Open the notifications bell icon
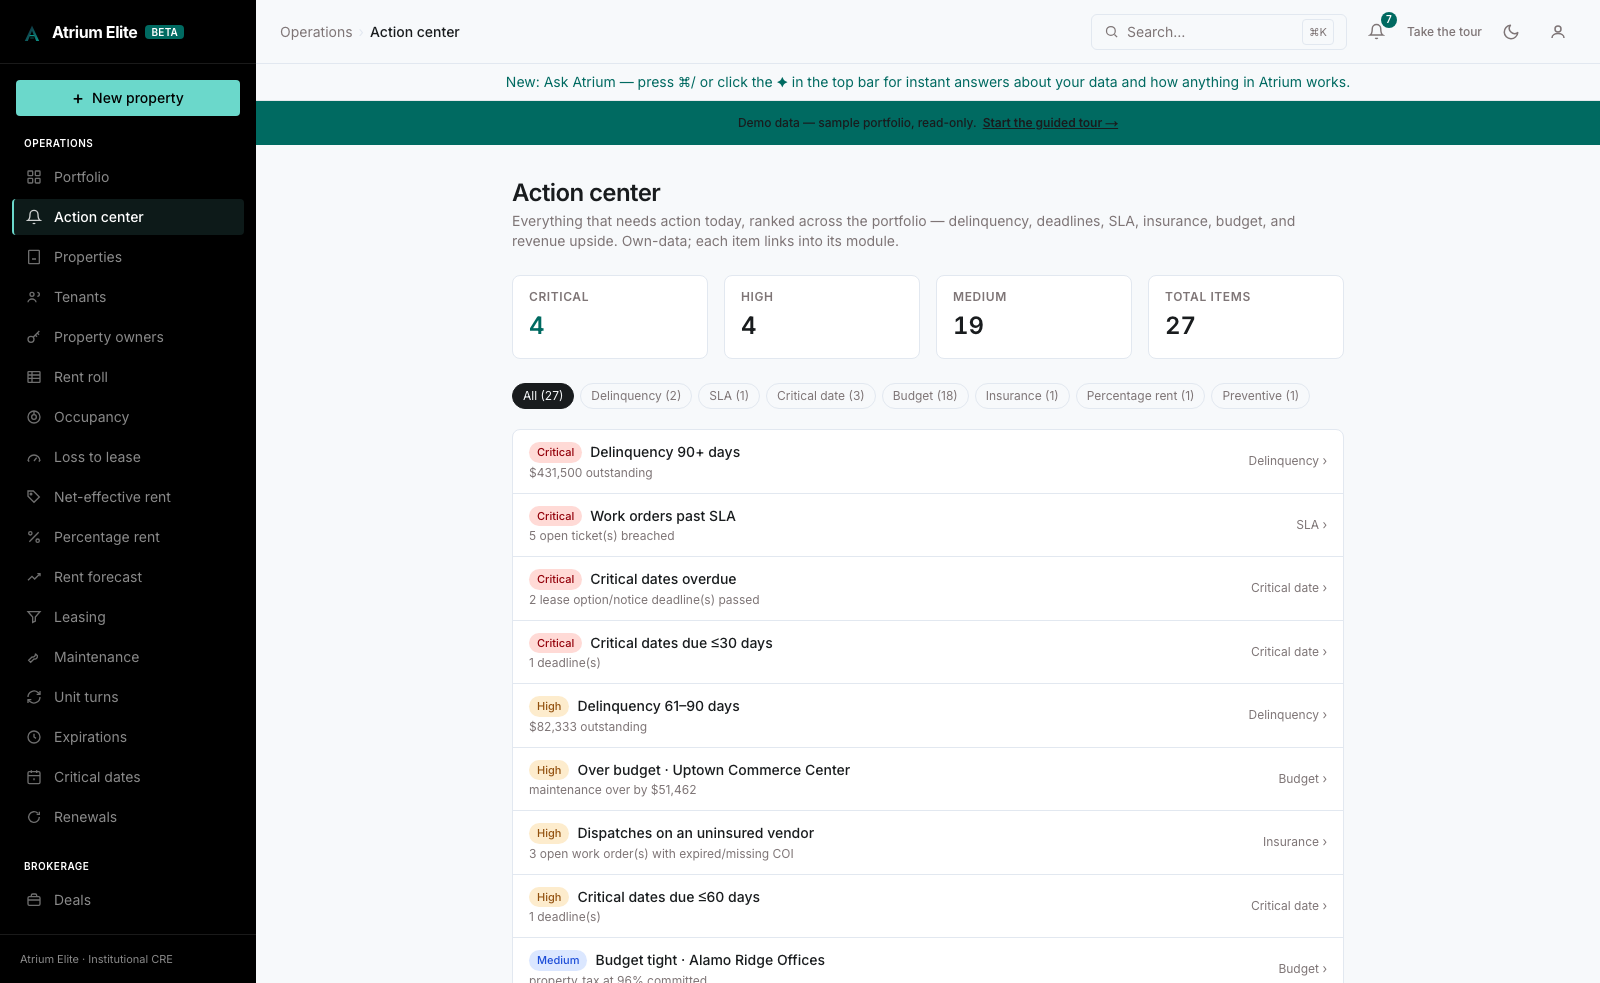Image resolution: width=1600 pixels, height=983 pixels. [x=1377, y=32]
